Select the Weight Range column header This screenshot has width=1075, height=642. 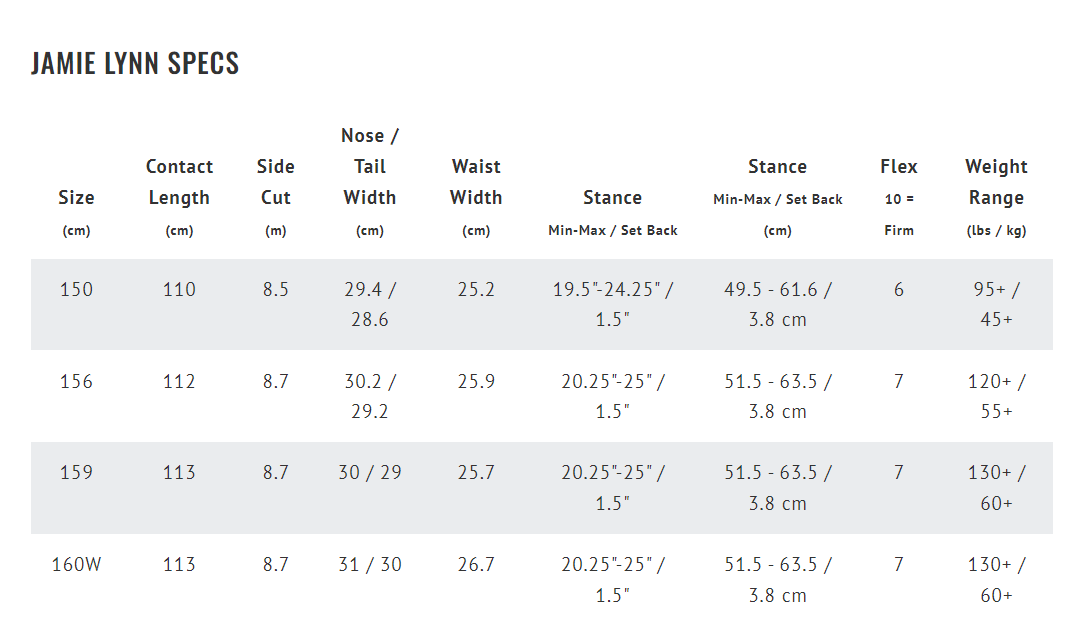click(996, 198)
